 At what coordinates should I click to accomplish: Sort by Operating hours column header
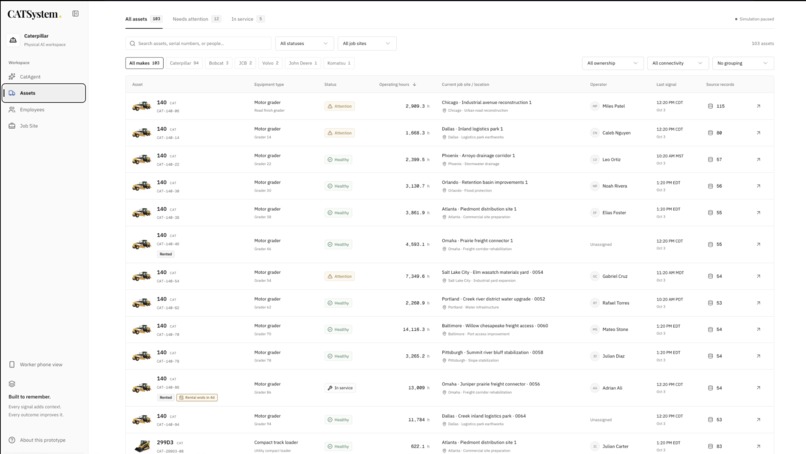[397, 84]
